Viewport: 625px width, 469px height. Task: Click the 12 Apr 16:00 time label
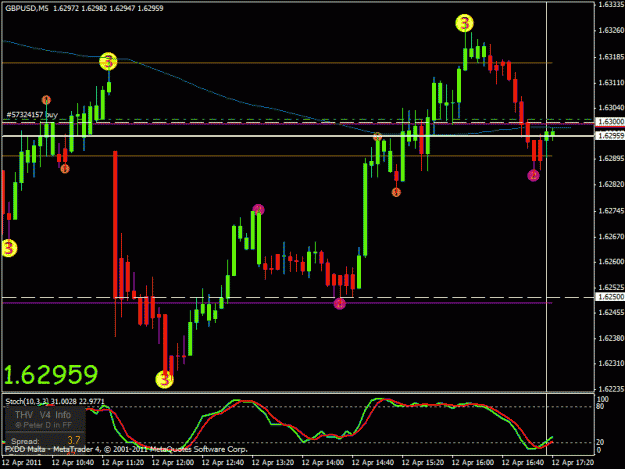(473, 463)
